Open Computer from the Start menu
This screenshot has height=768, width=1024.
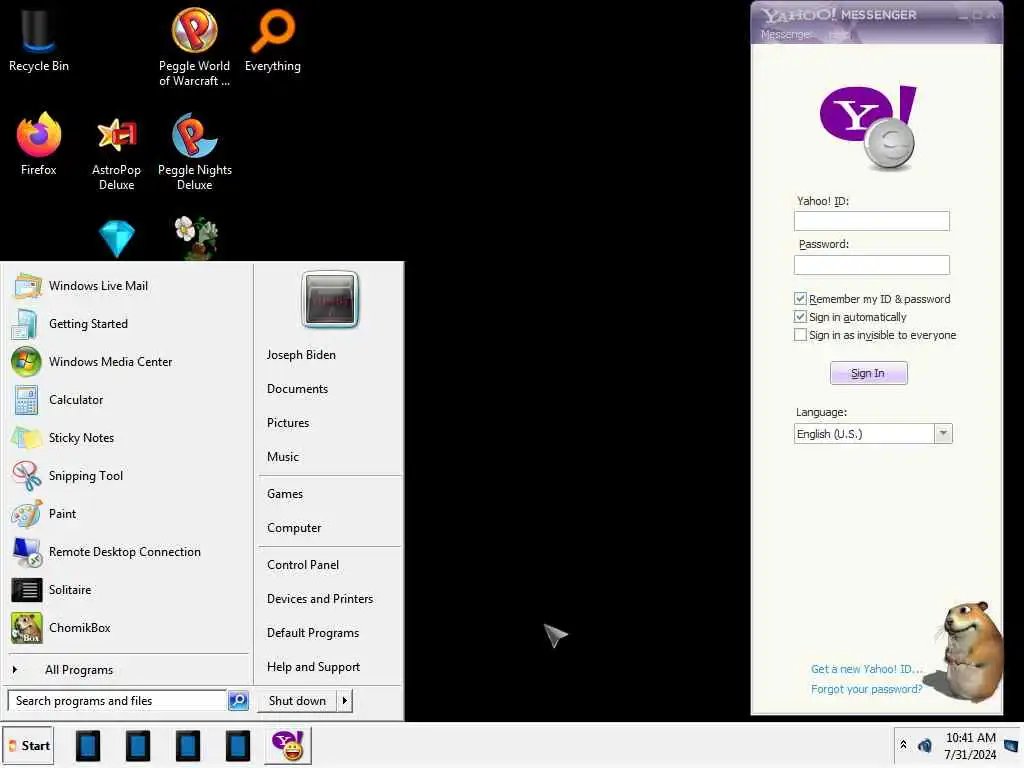294,528
